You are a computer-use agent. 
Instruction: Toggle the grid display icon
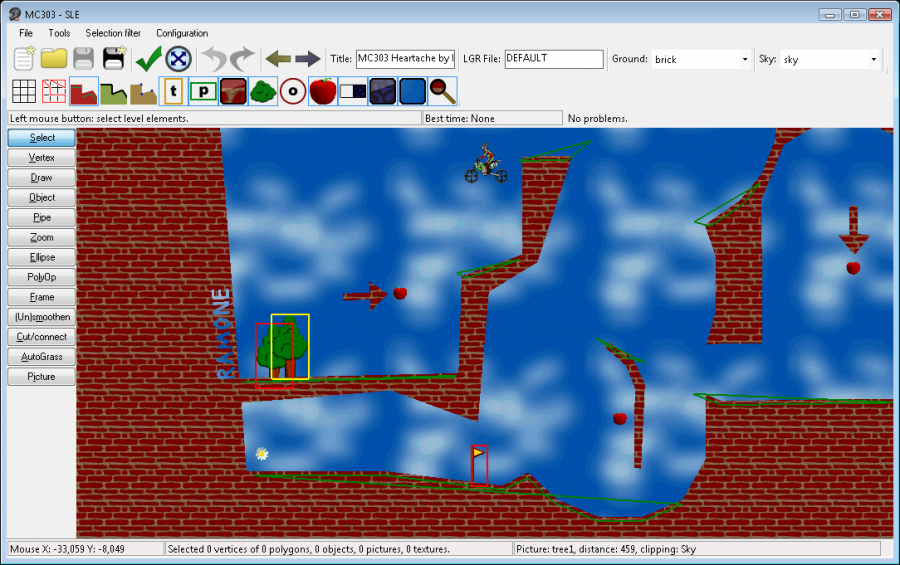tap(24, 91)
